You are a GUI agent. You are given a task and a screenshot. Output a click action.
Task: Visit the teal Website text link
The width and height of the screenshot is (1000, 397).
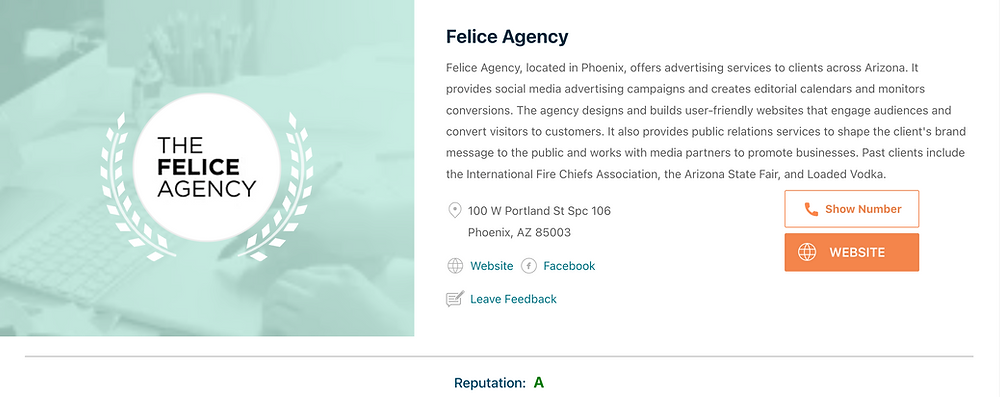coord(491,266)
